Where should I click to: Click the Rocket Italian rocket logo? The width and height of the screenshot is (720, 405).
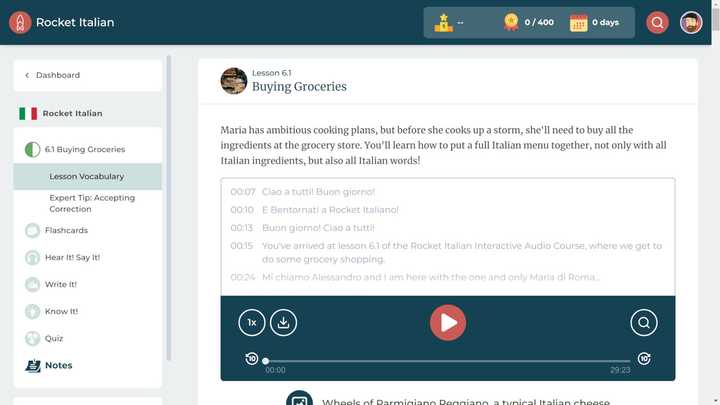(x=20, y=22)
